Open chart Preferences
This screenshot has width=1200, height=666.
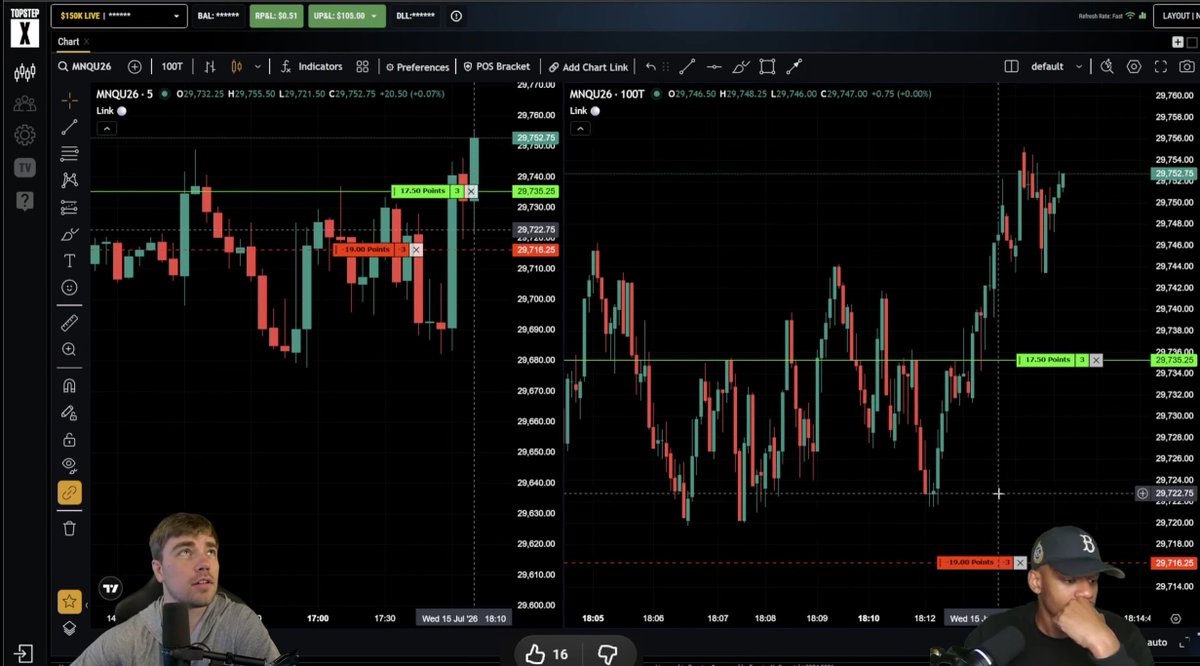click(x=418, y=67)
